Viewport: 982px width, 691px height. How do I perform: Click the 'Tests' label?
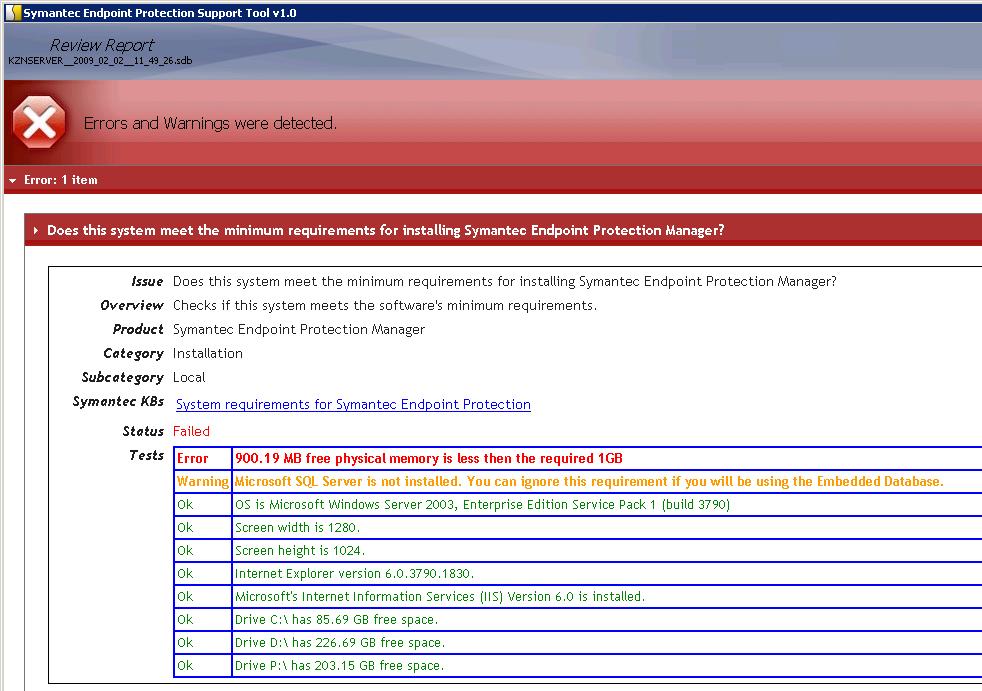[x=146, y=455]
